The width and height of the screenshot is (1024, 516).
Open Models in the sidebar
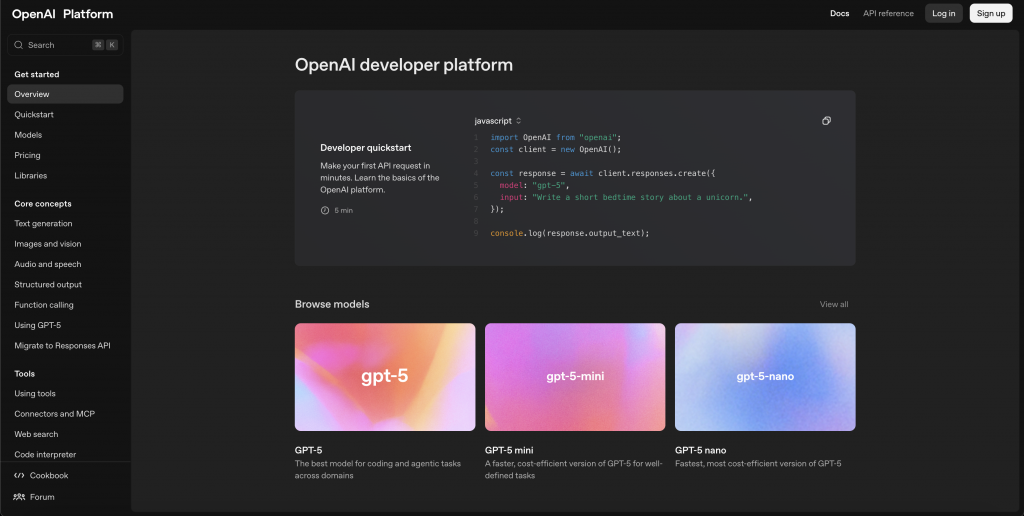pyautogui.click(x=28, y=135)
